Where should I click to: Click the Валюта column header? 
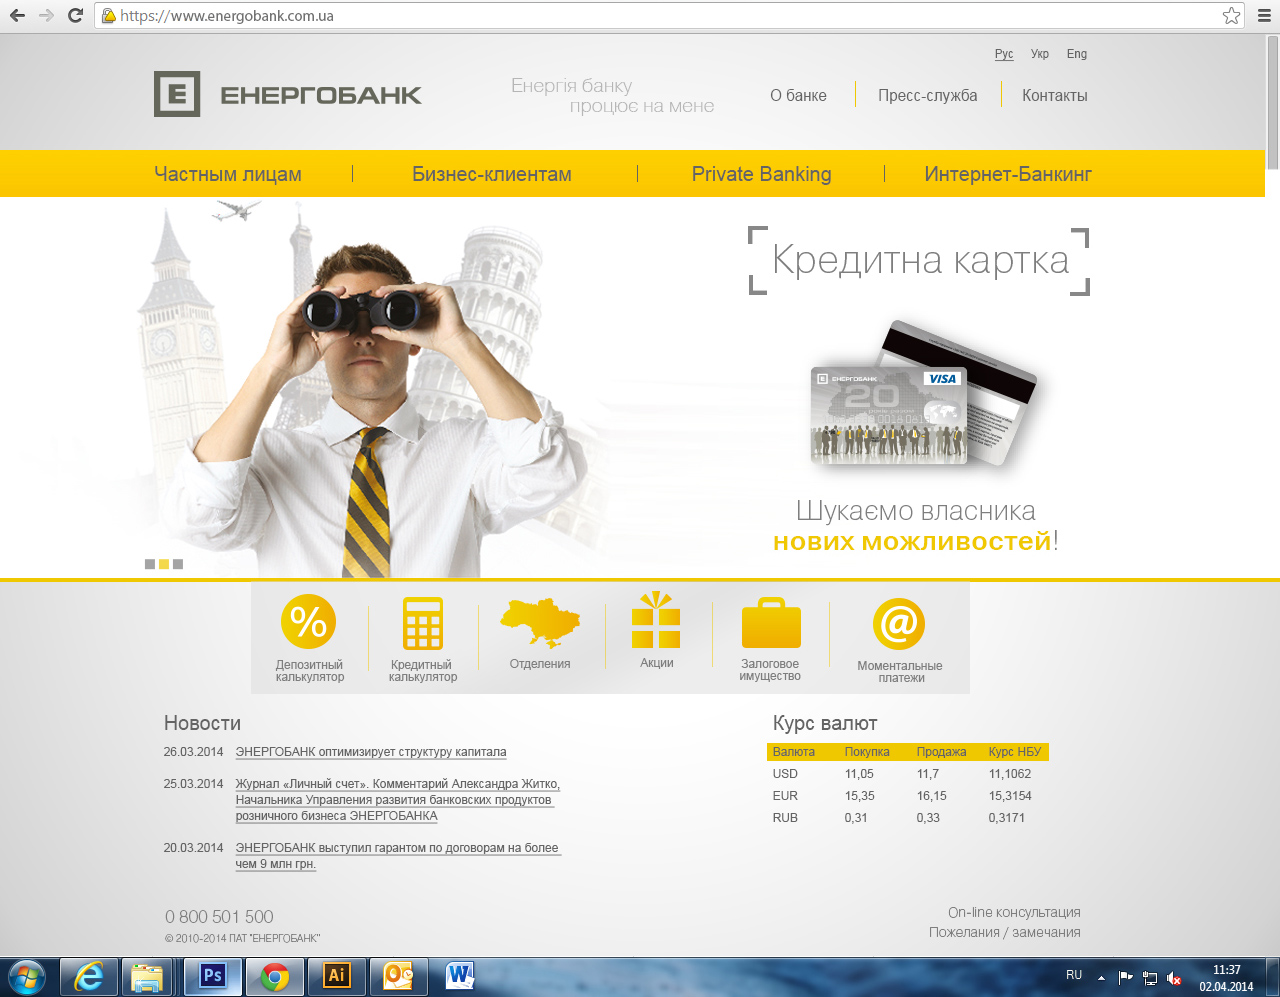(x=794, y=752)
